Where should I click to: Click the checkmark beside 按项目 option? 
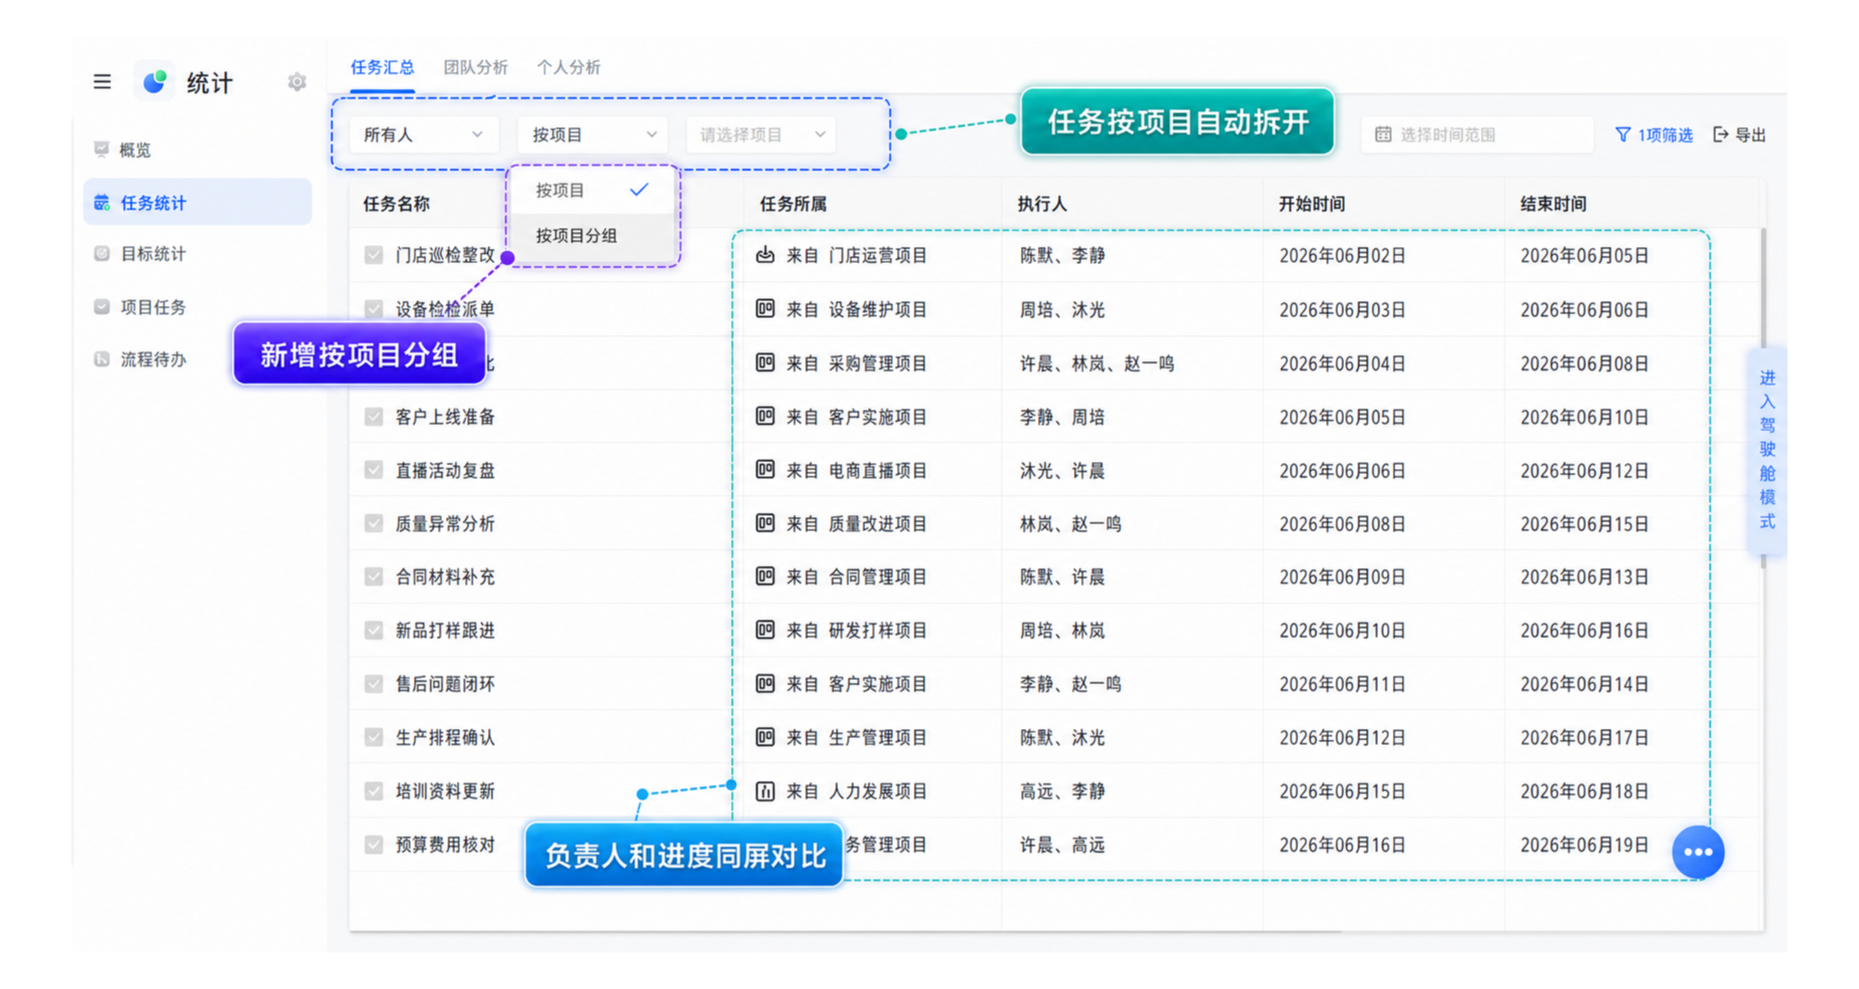(x=639, y=189)
